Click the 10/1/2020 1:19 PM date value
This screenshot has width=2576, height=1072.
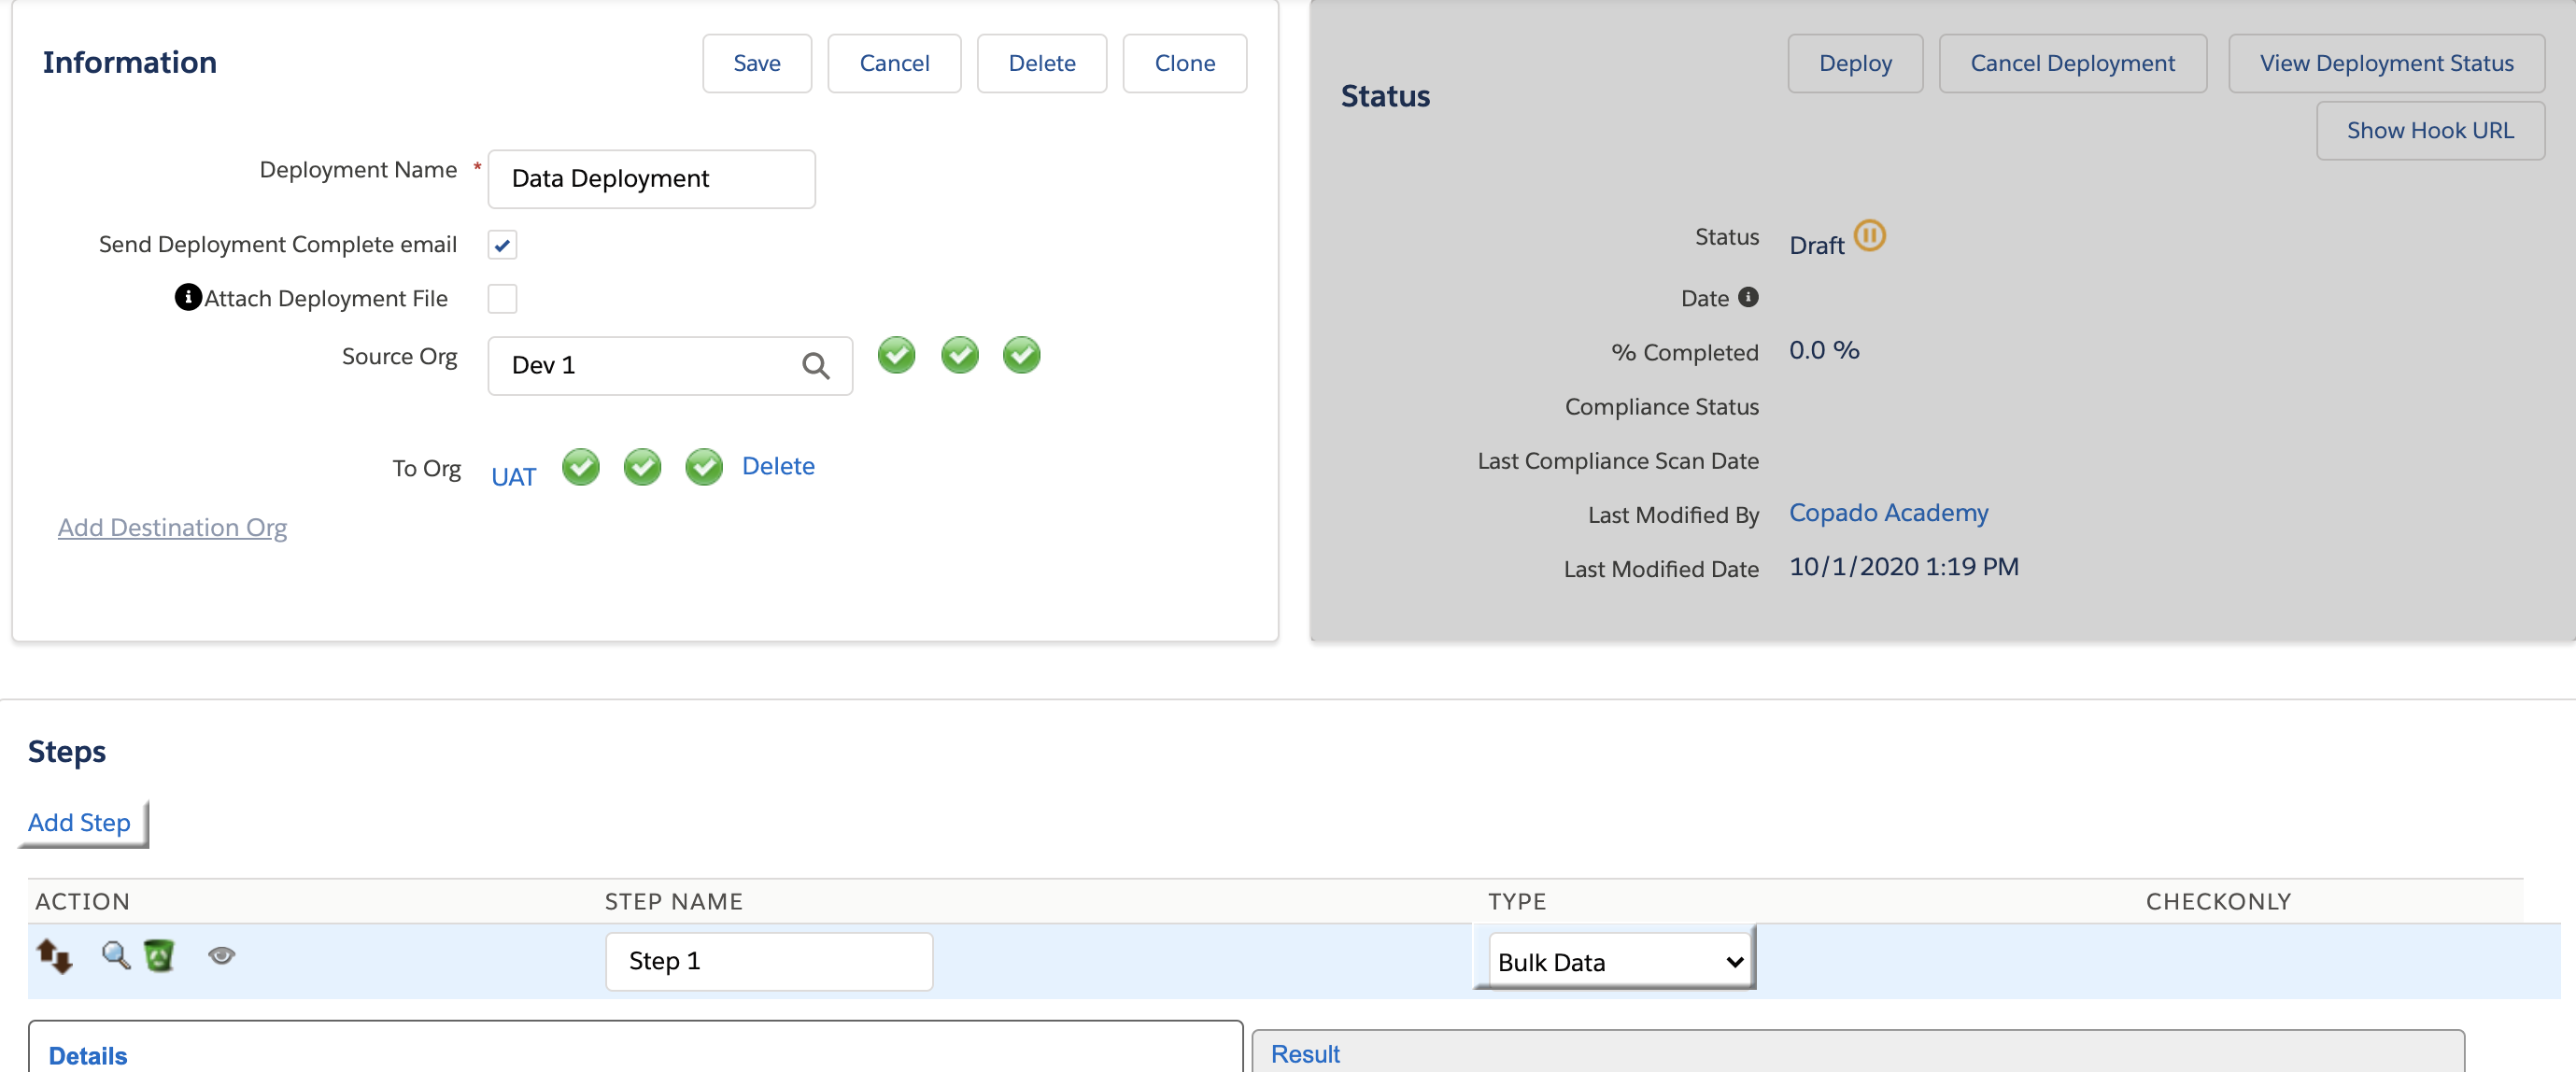click(1903, 567)
